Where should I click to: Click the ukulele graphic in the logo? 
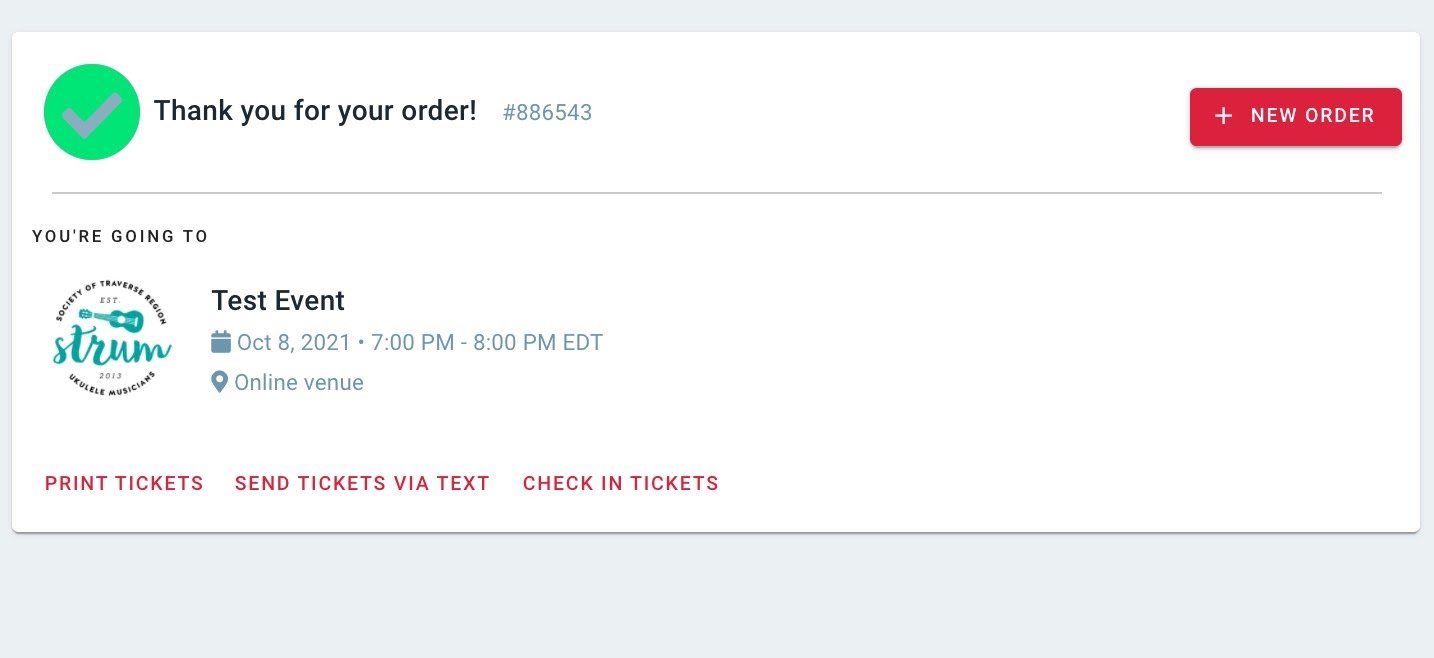point(109,321)
